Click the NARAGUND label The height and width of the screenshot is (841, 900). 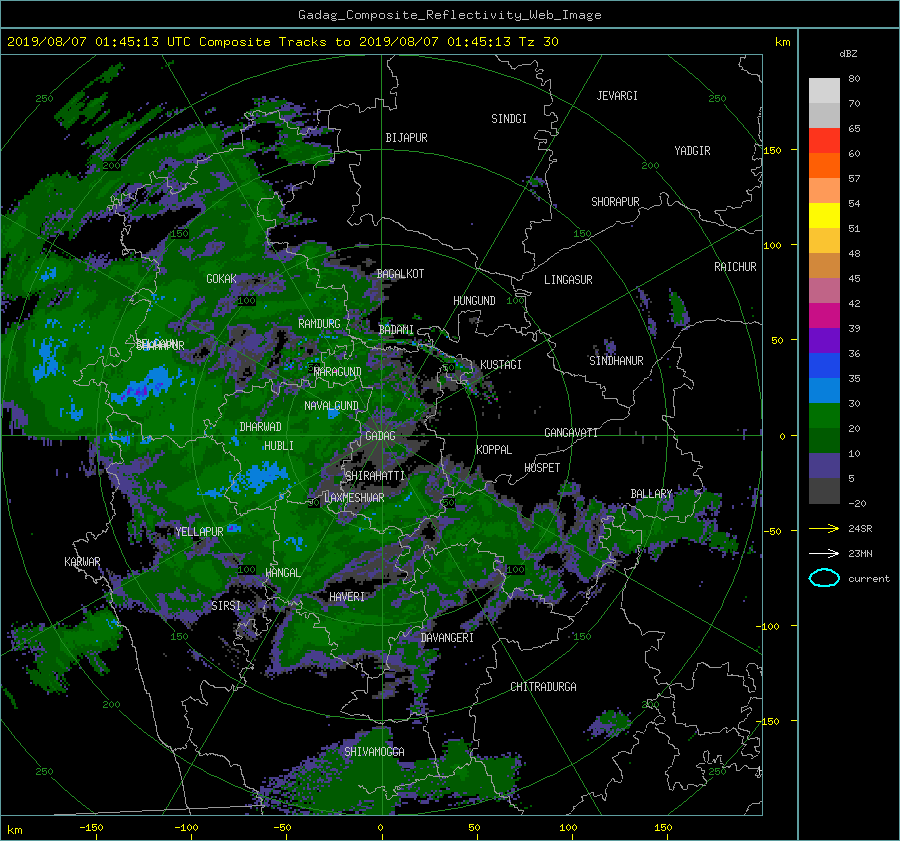pos(338,372)
